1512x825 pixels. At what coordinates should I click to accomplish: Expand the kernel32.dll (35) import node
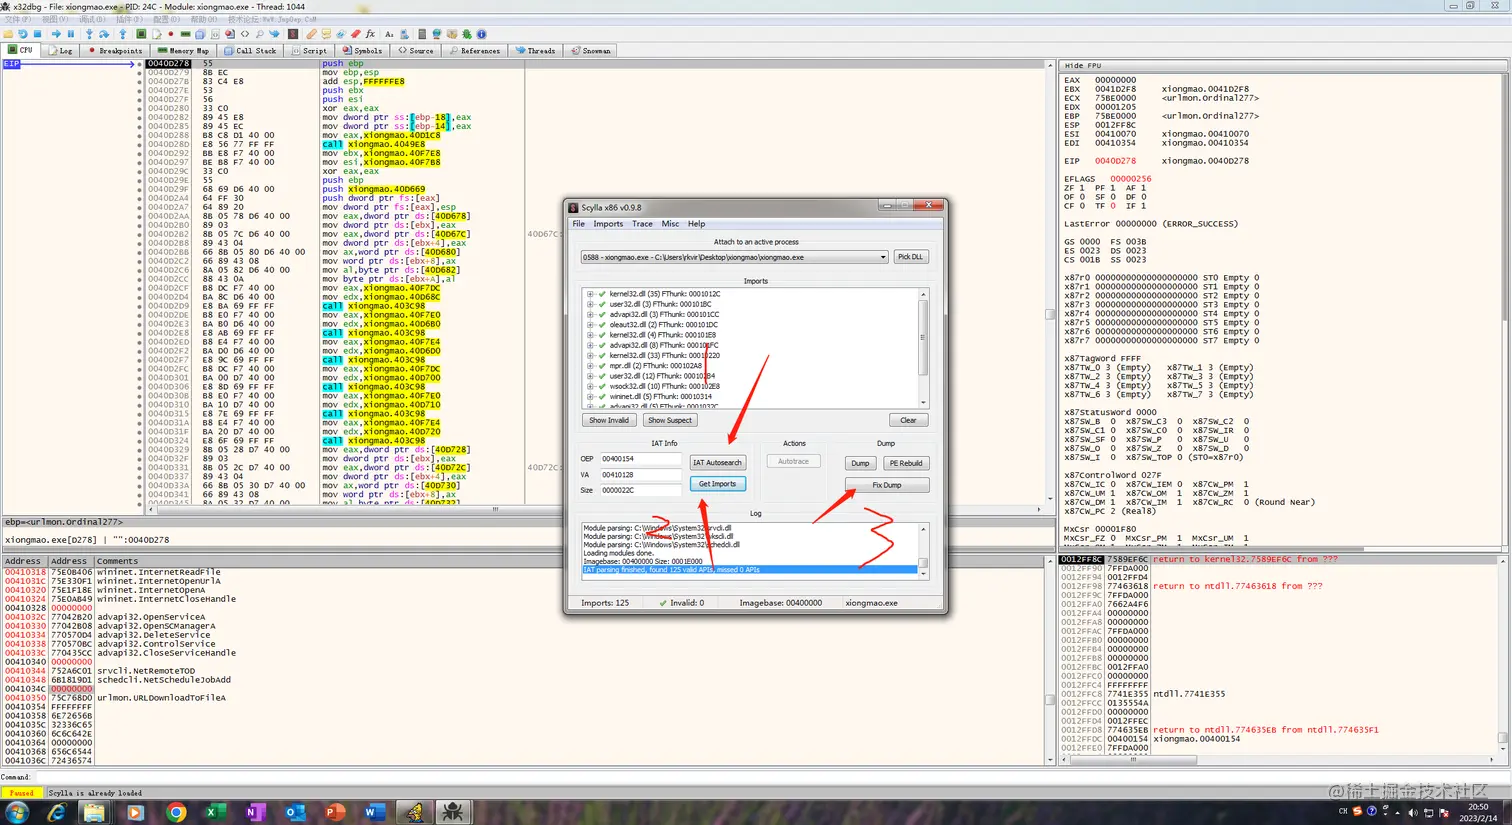point(590,294)
